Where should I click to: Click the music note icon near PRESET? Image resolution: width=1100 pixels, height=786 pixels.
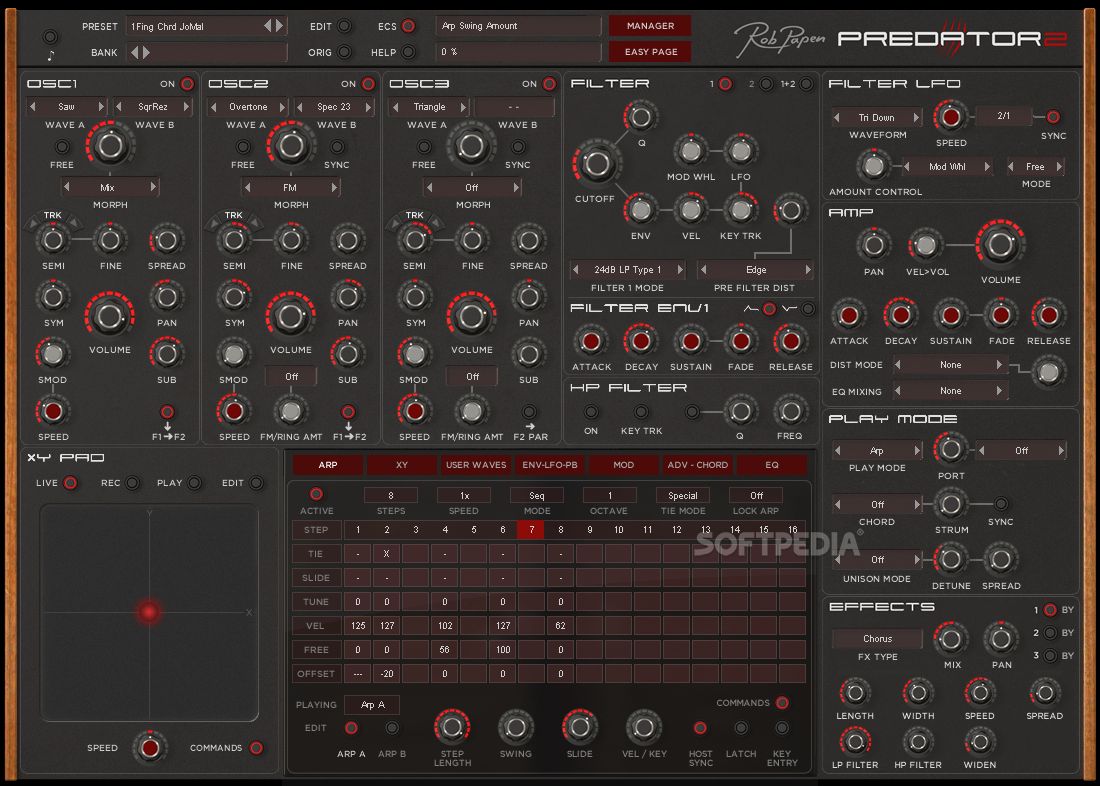click(x=50, y=55)
